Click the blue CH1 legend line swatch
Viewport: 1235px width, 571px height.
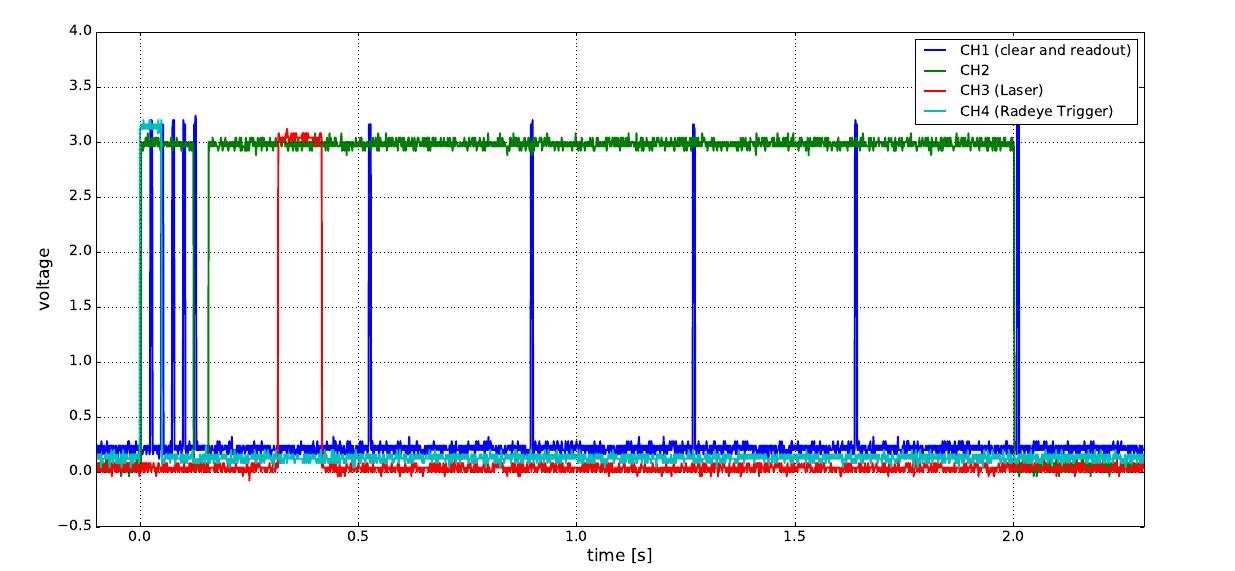[936, 50]
